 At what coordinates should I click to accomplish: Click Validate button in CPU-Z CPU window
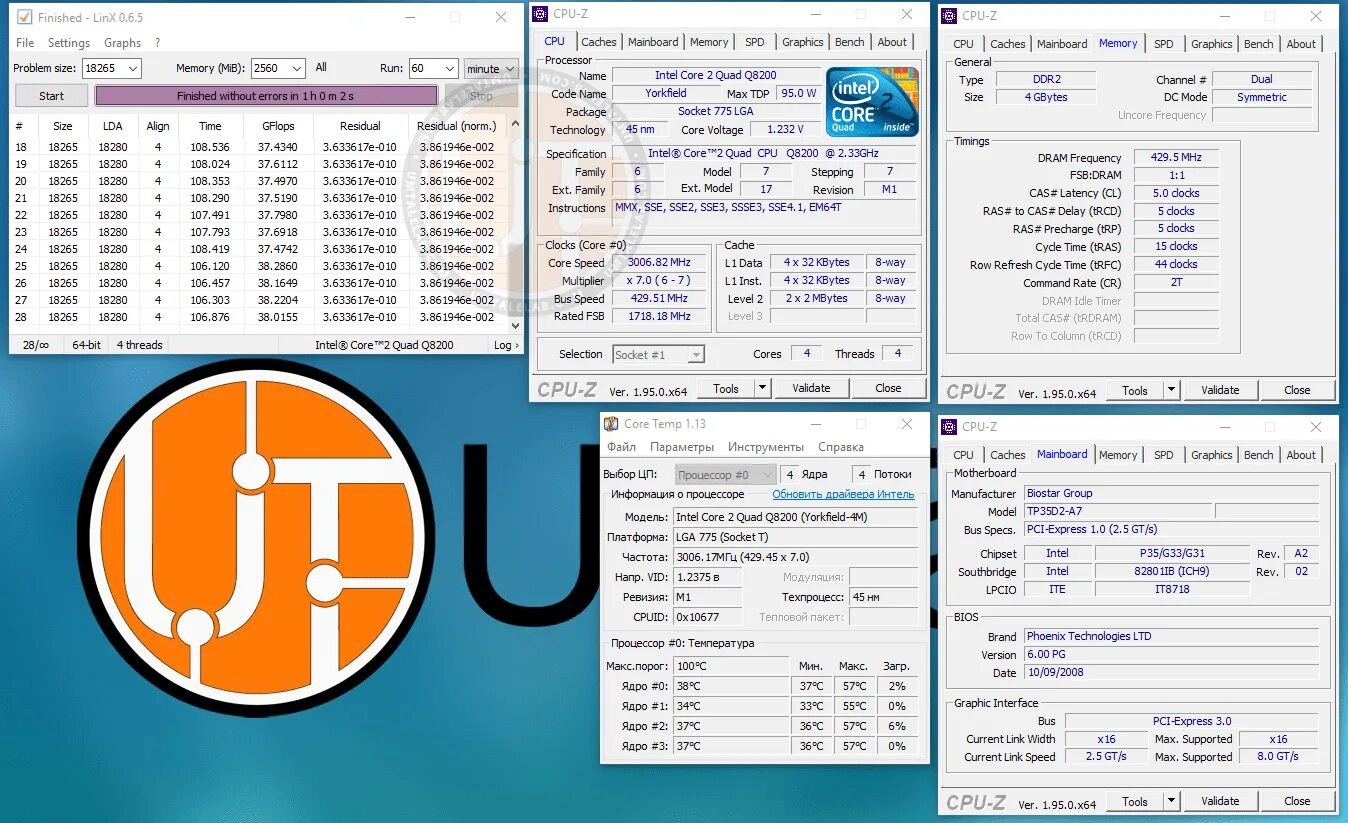click(811, 388)
